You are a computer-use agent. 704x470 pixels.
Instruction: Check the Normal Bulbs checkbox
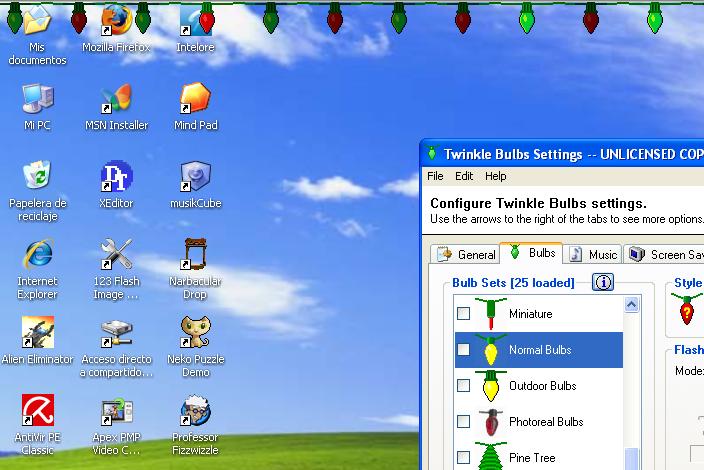tap(463, 349)
